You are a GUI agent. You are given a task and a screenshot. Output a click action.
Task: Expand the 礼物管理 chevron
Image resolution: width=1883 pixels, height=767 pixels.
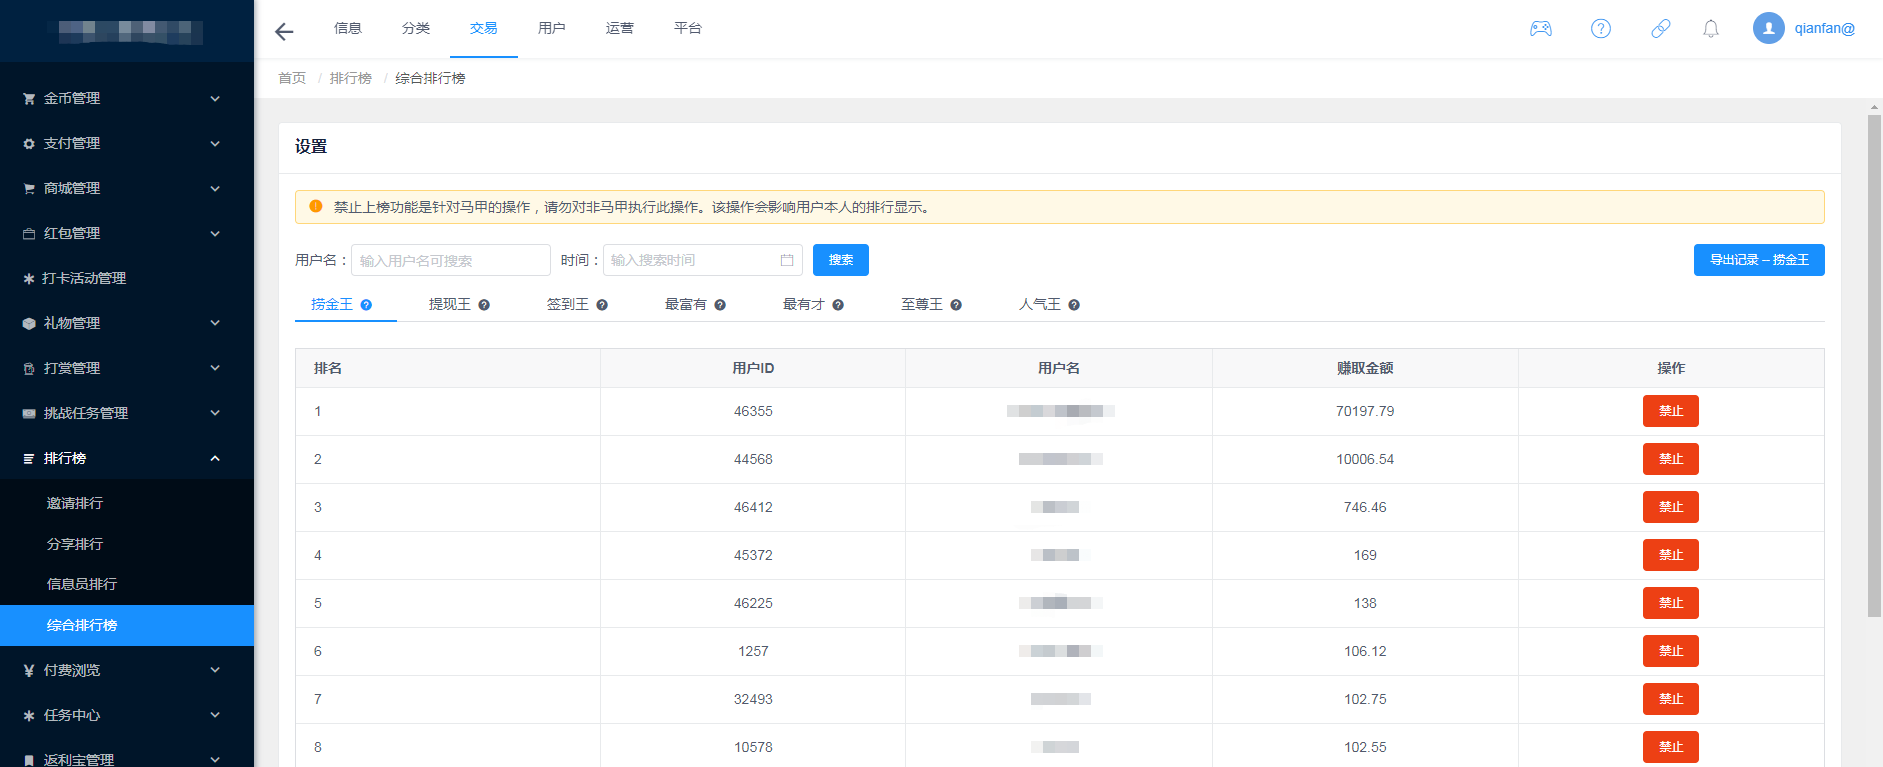[x=215, y=324]
